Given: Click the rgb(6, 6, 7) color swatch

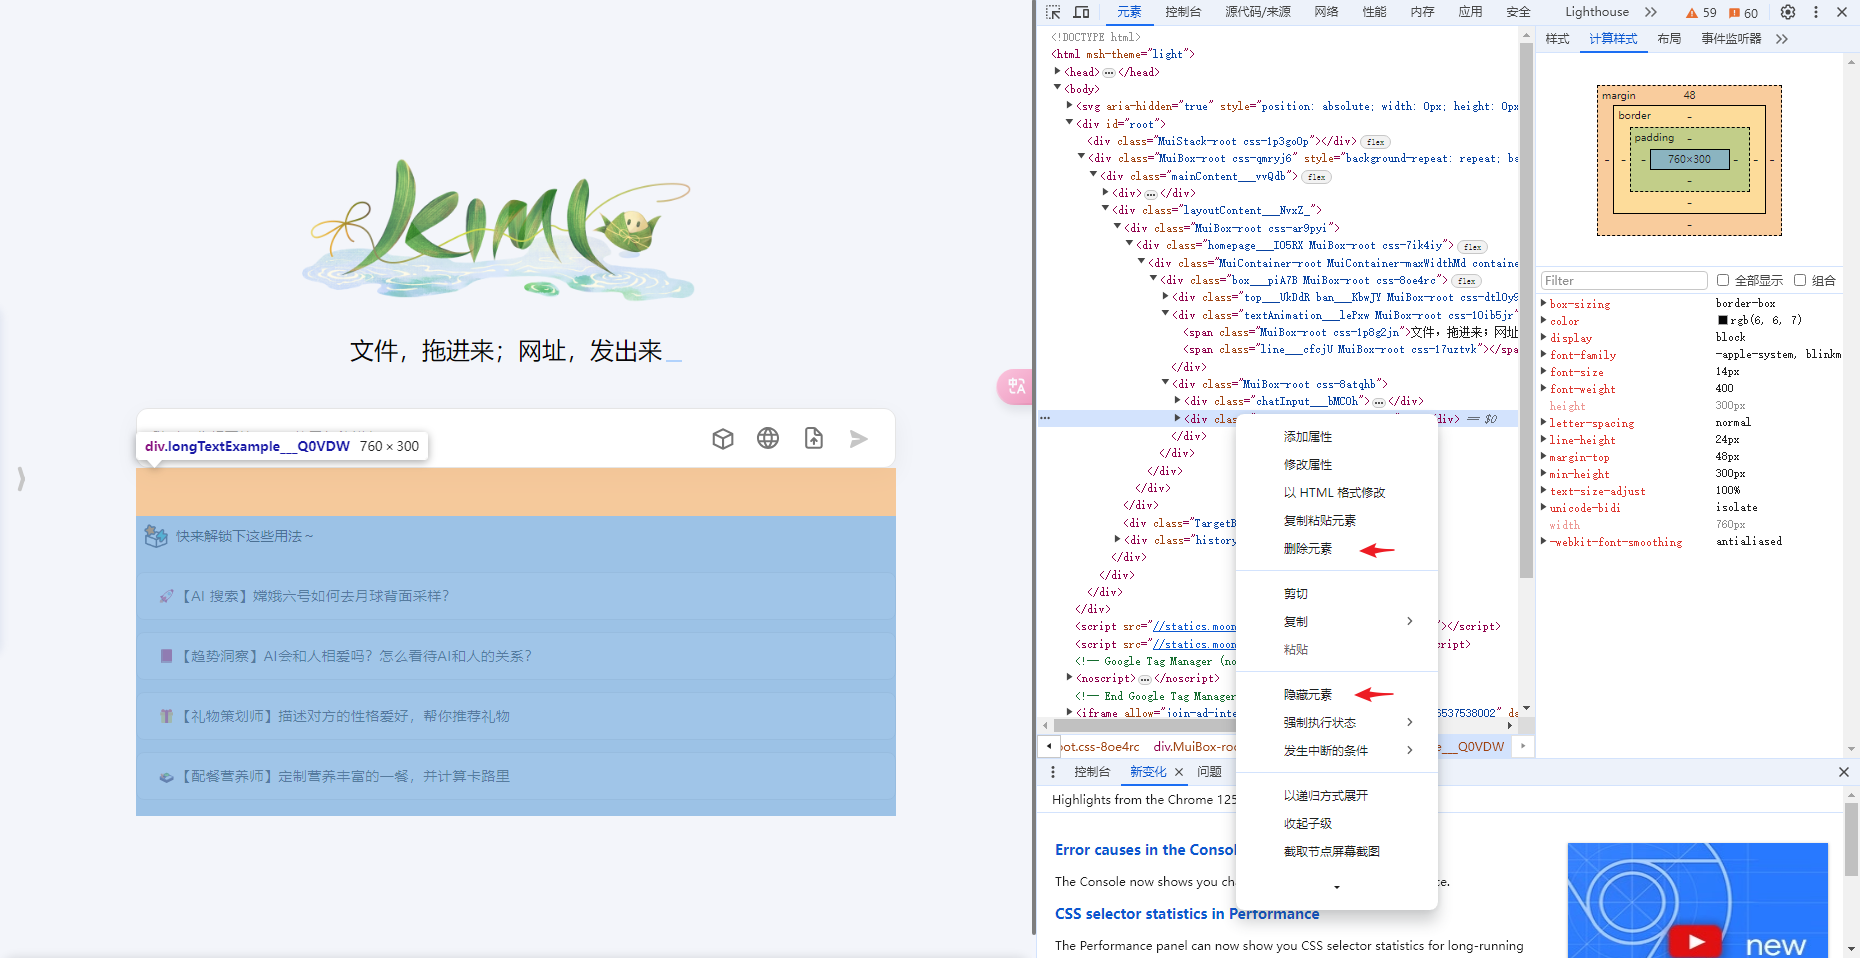Looking at the screenshot, I should coord(1723,321).
